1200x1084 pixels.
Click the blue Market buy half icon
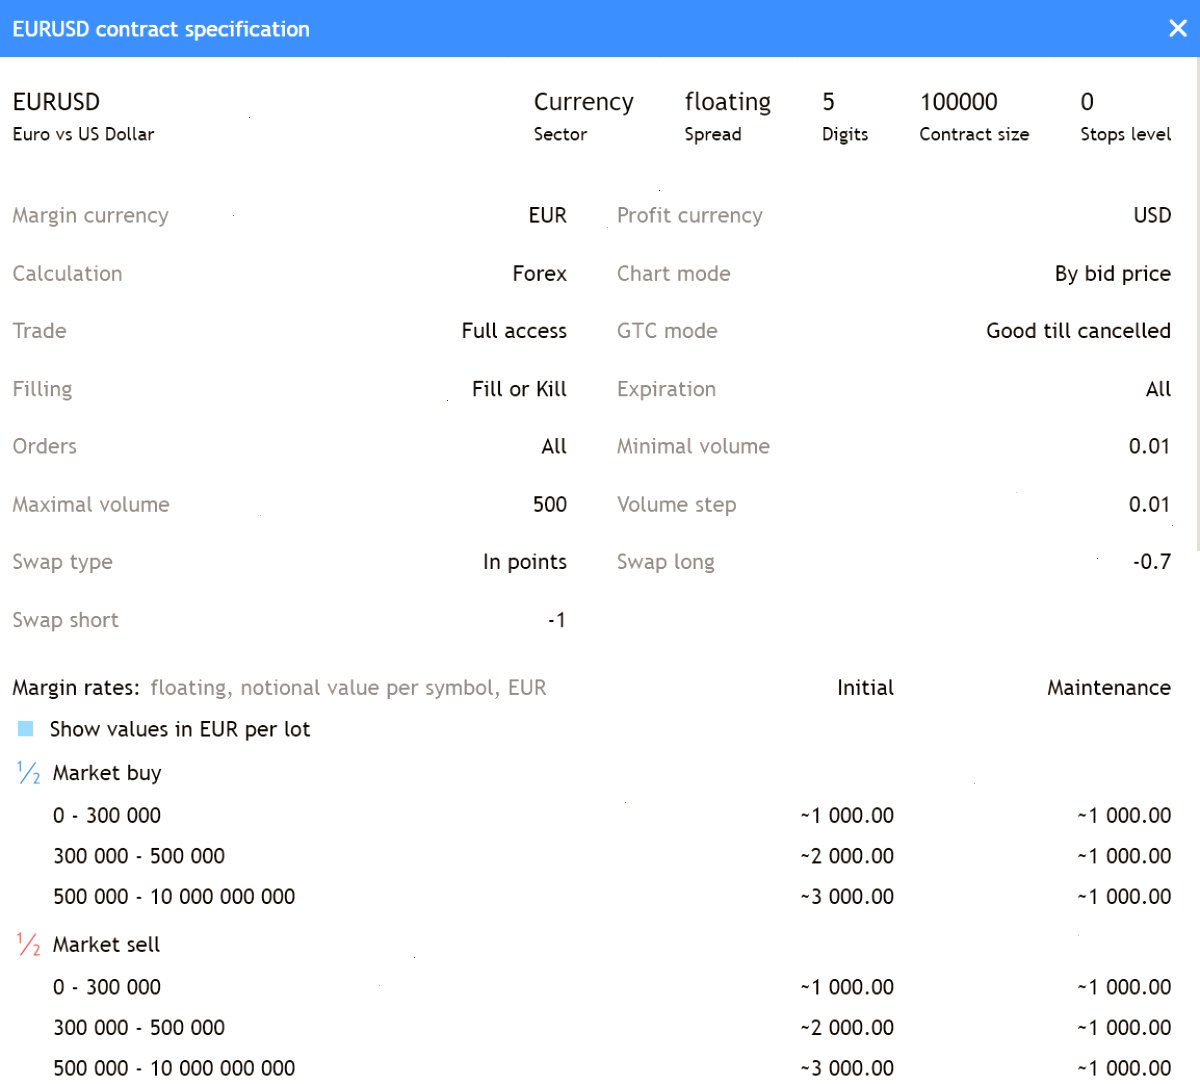(29, 773)
